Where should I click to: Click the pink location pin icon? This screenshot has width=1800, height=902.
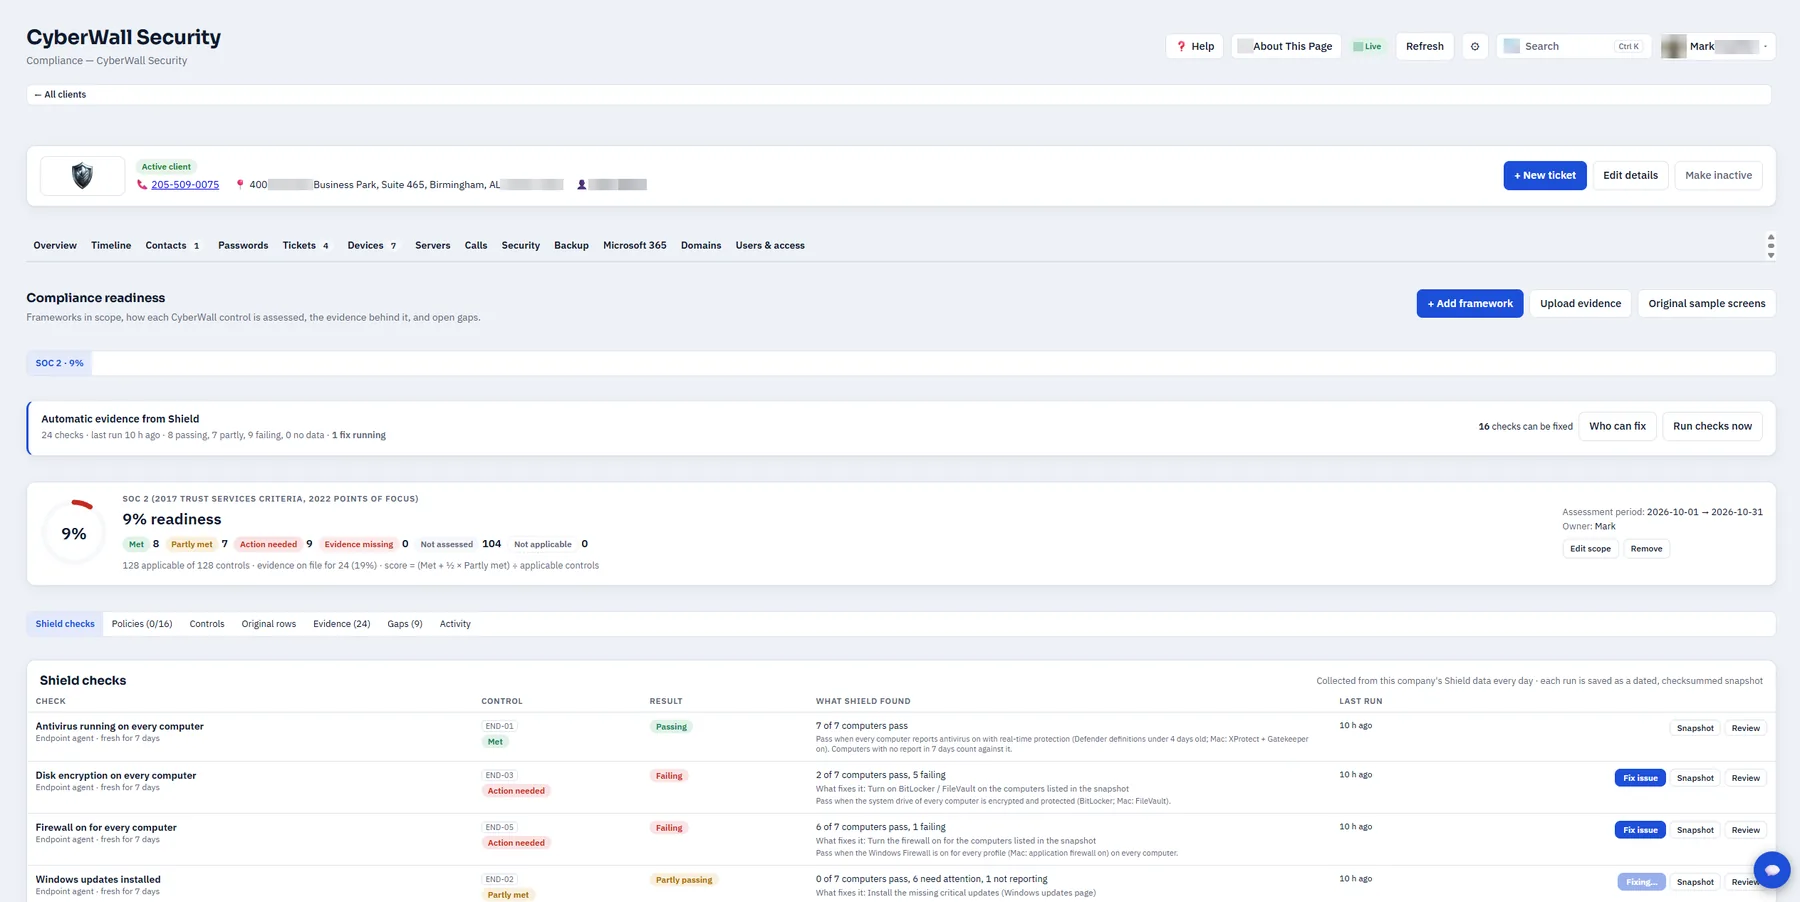[240, 185]
